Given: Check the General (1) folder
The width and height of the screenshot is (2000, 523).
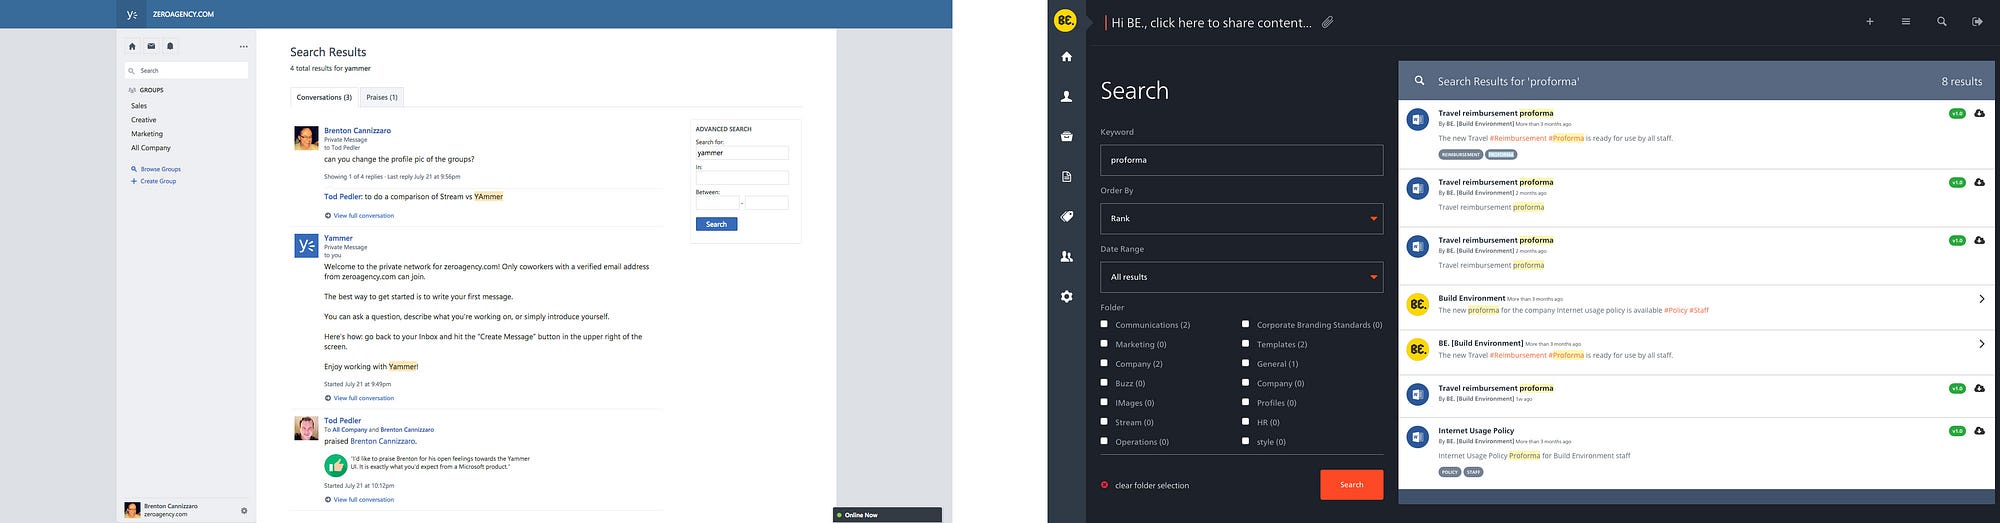Looking at the screenshot, I should [x=1245, y=363].
